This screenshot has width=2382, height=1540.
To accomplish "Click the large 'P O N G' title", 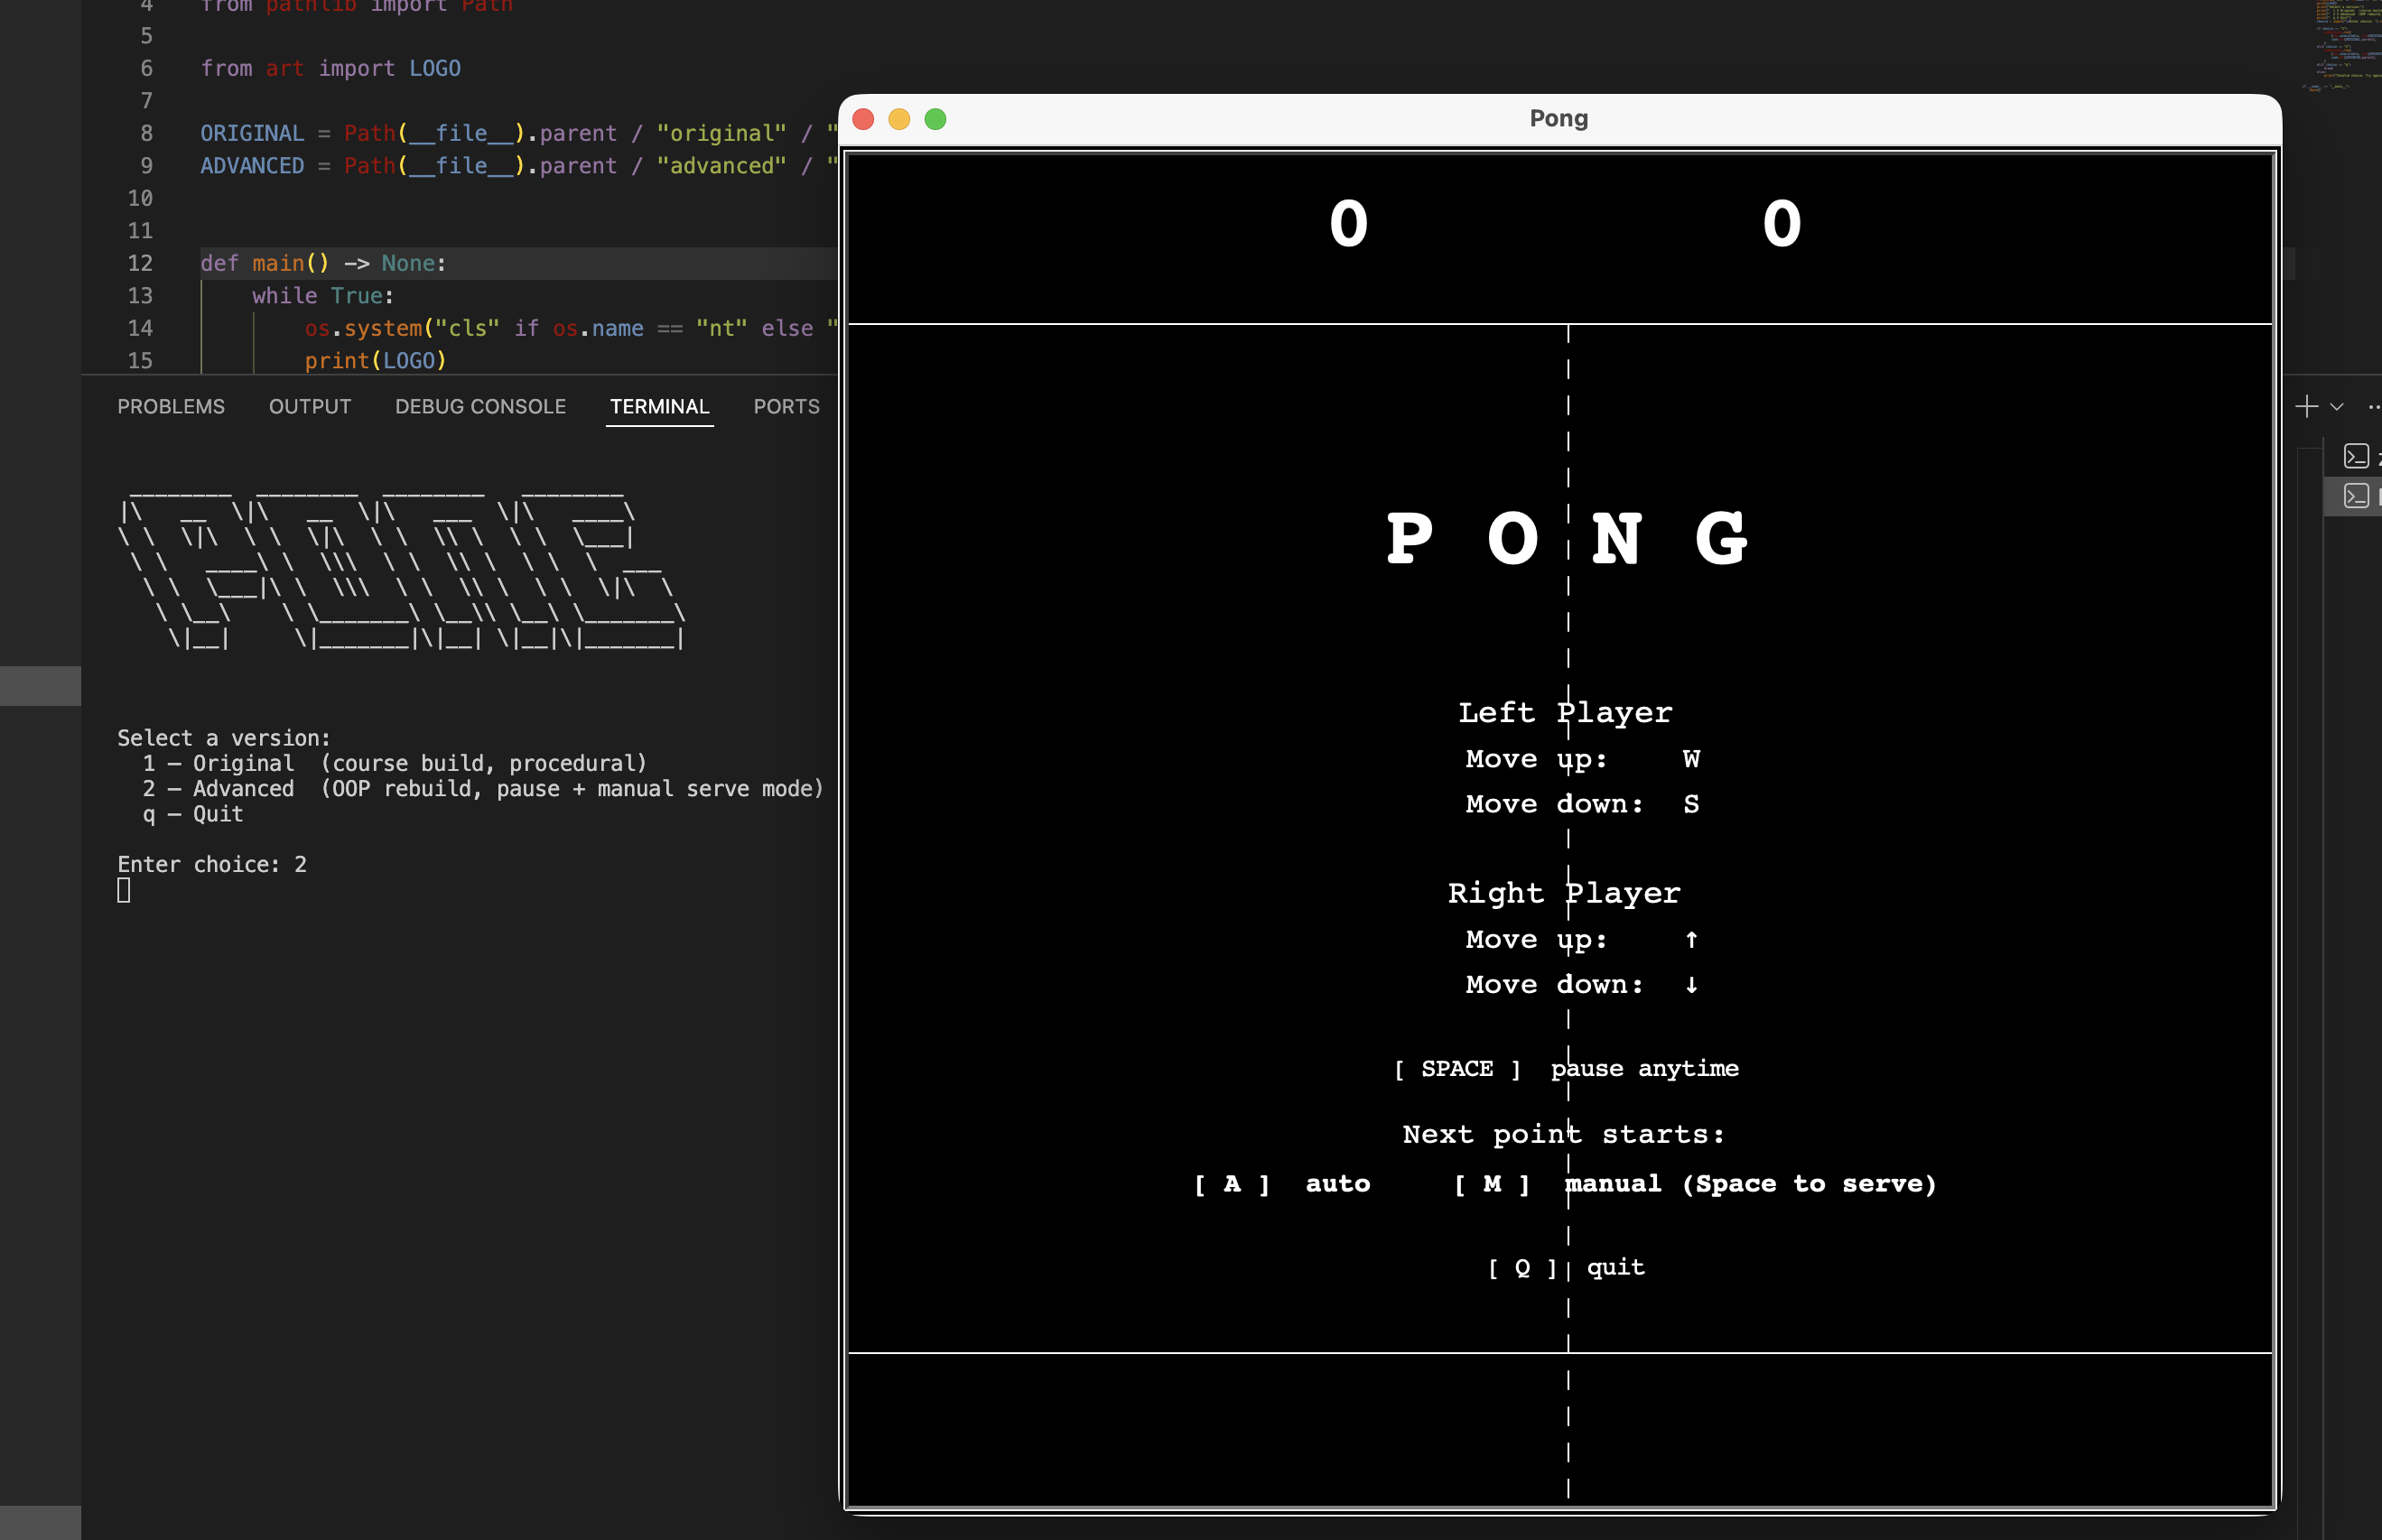I will click(x=1567, y=538).
